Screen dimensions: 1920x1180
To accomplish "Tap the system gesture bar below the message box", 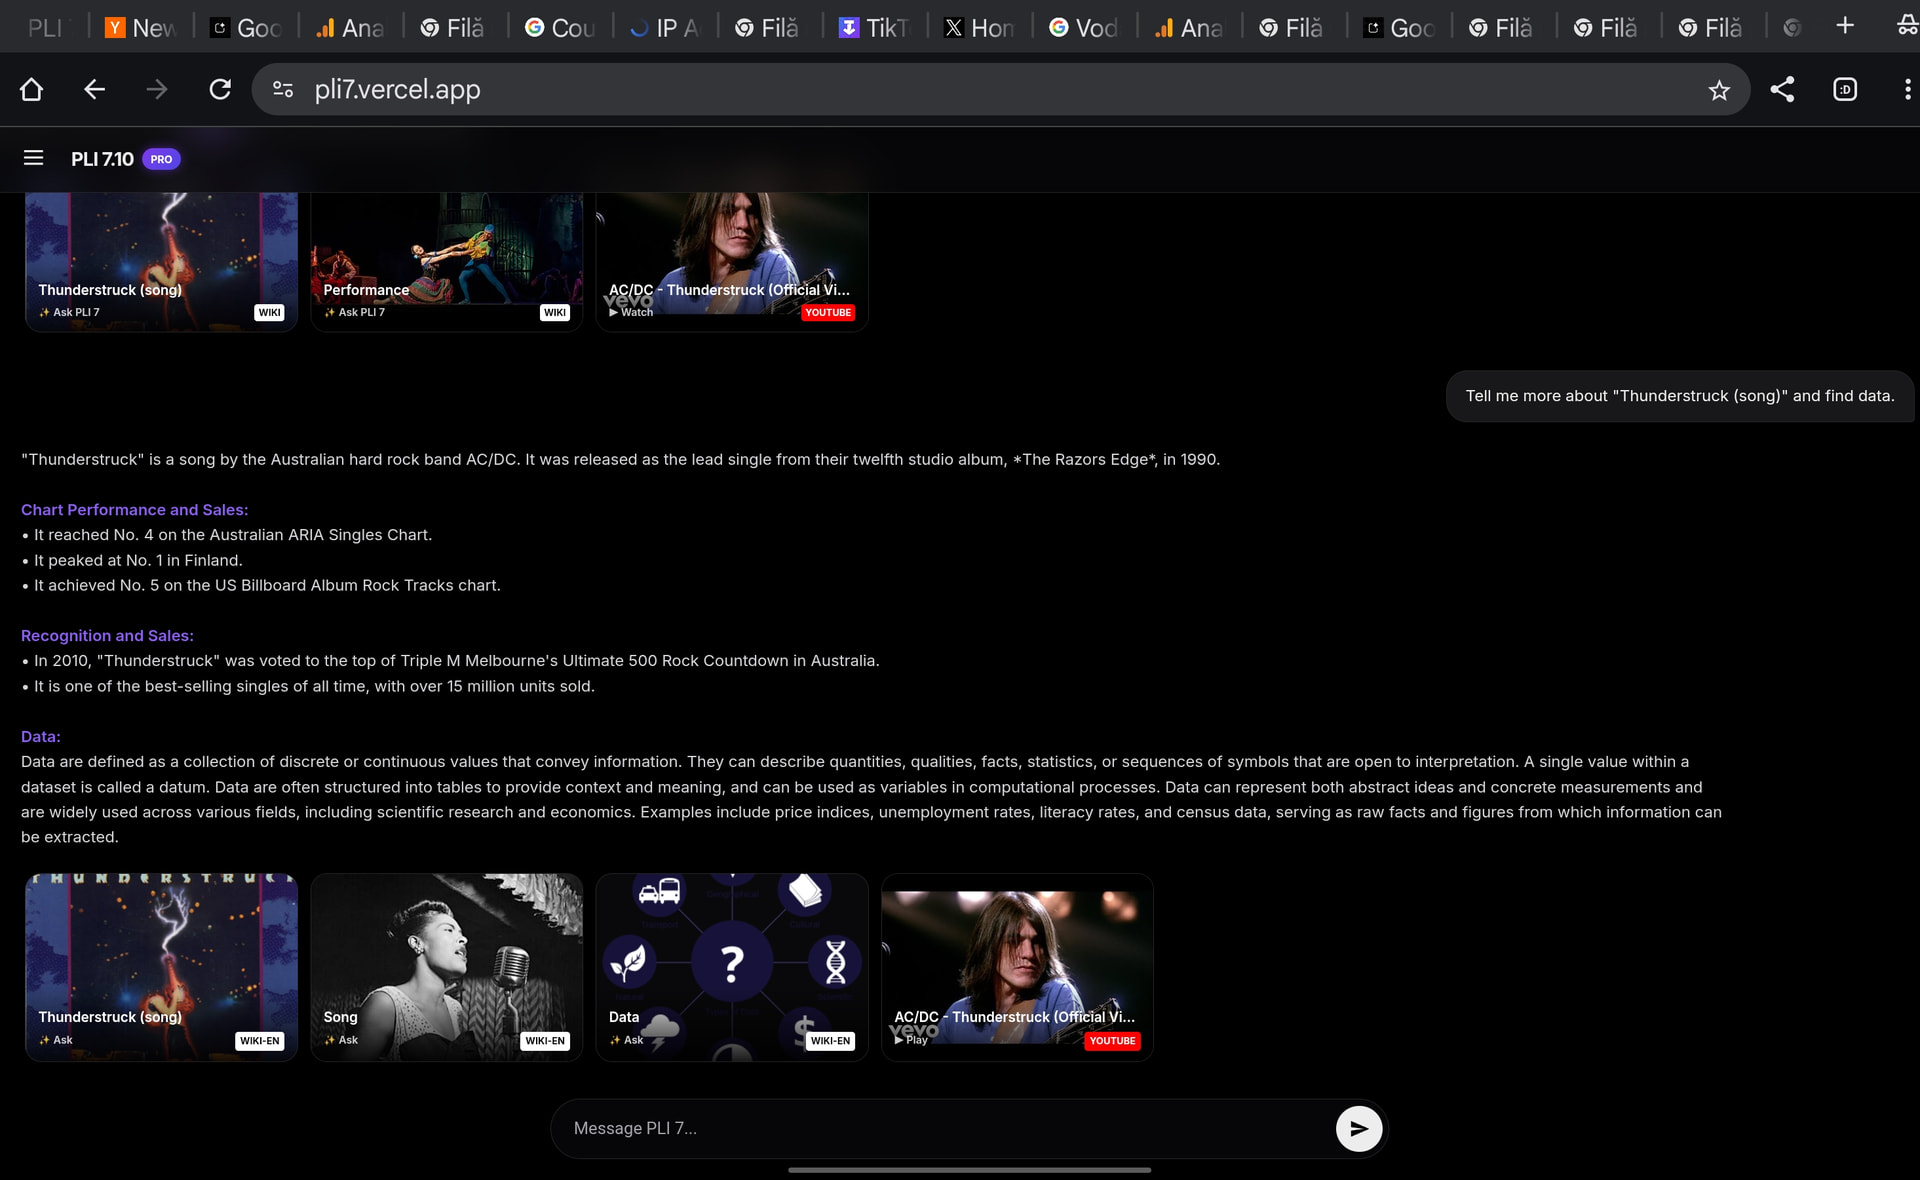I will [969, 1170].
